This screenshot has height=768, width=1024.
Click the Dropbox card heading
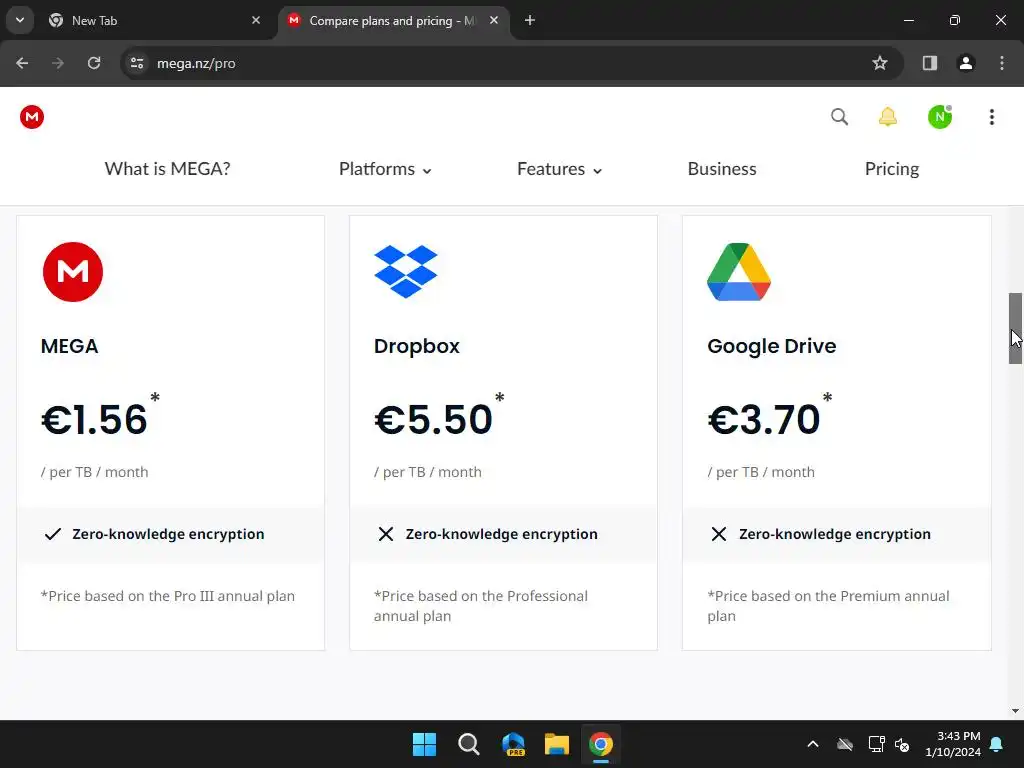pos(417,345)
